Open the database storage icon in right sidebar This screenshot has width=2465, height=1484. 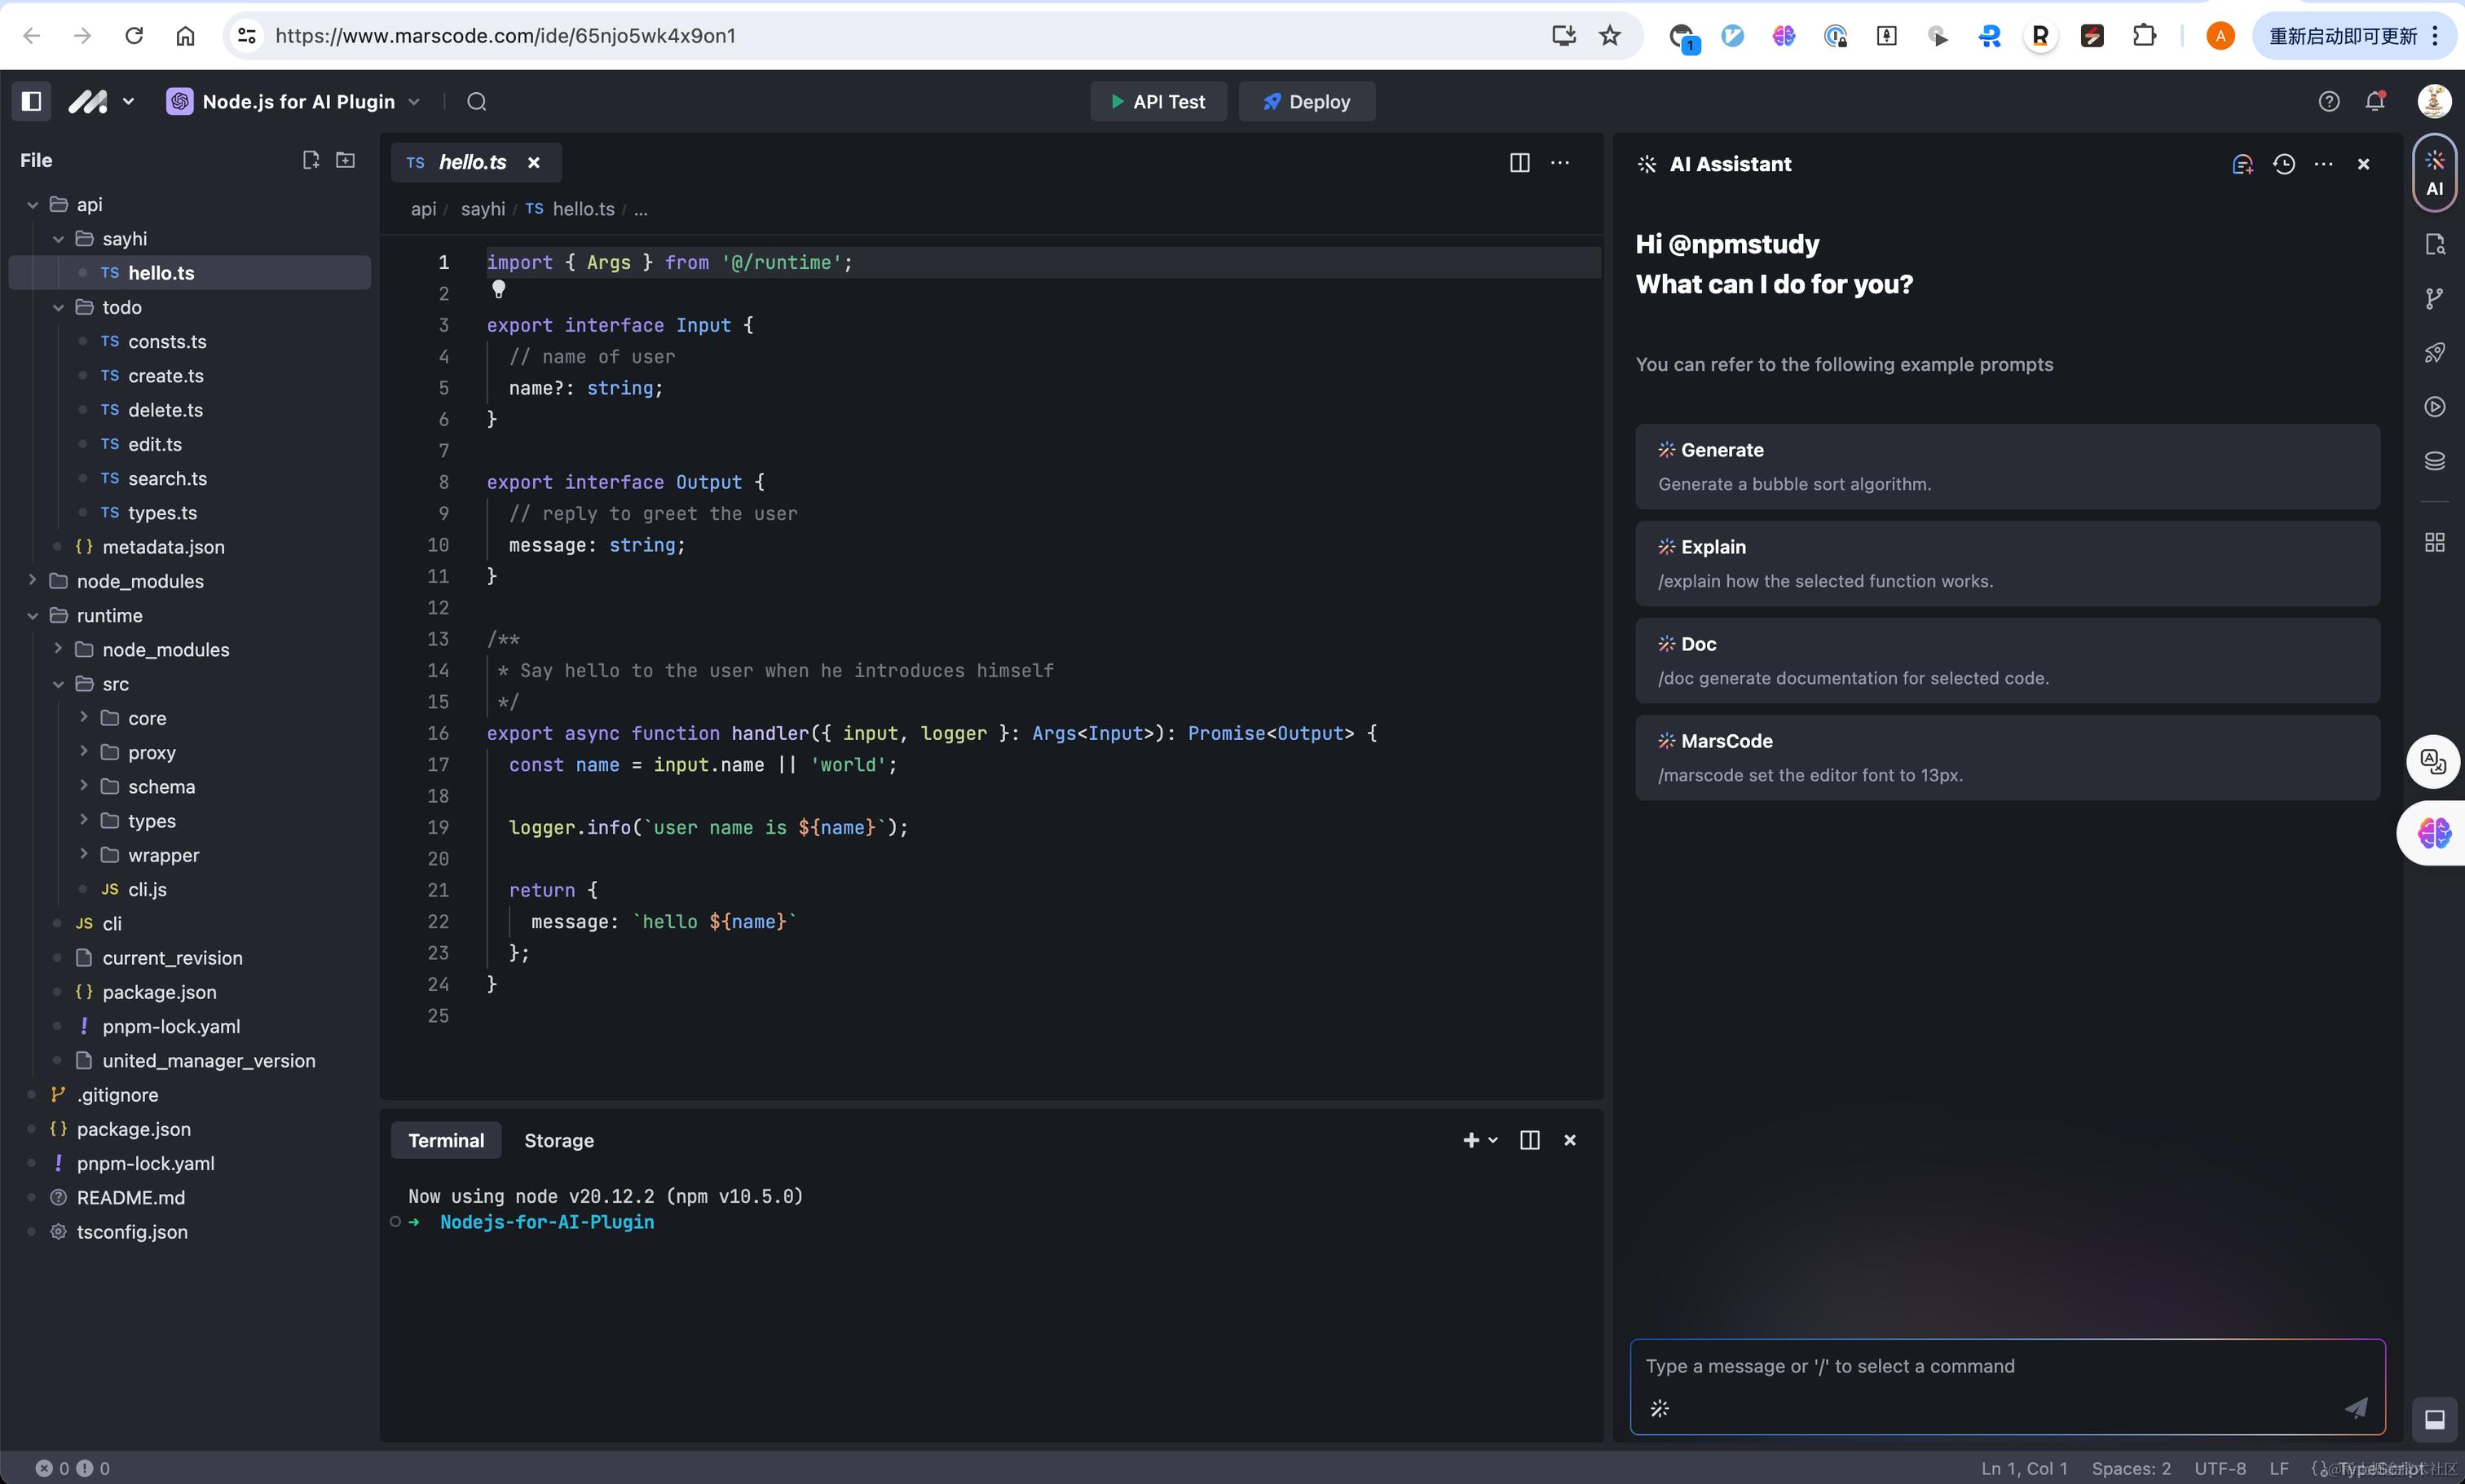coord(2435,460)
